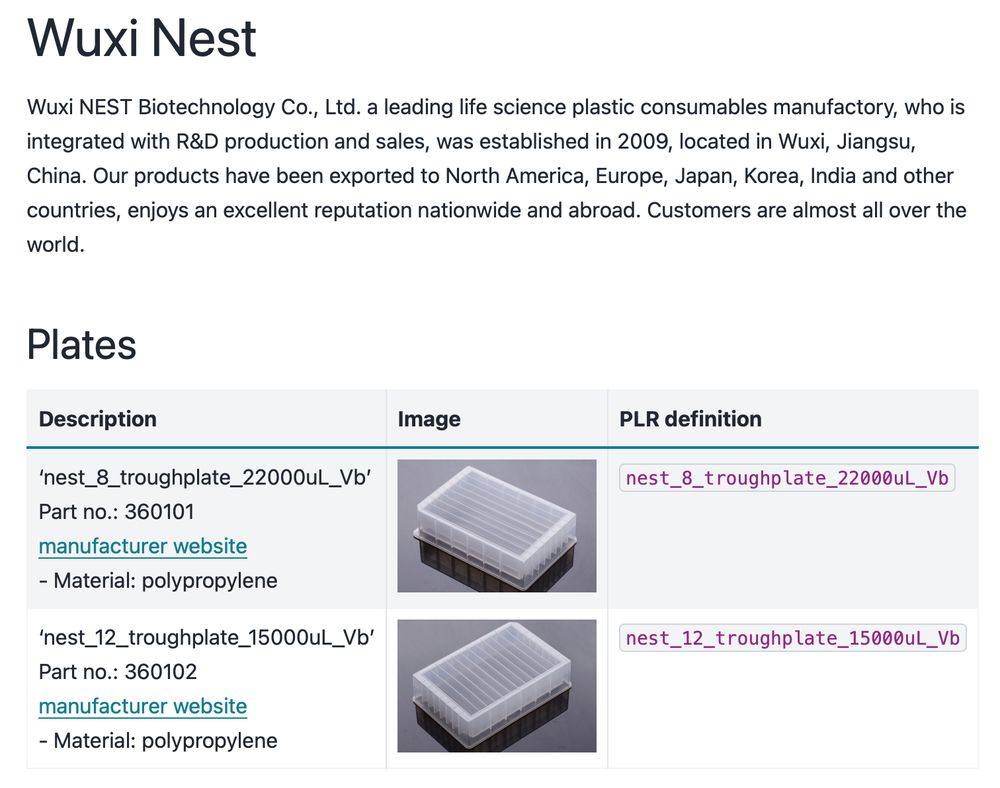The width and height of the screenshot is (1000, 788).
Task: Click 'nest_12_troughplate_15000uL_Vb' description text
Action: tap(207, 638)
